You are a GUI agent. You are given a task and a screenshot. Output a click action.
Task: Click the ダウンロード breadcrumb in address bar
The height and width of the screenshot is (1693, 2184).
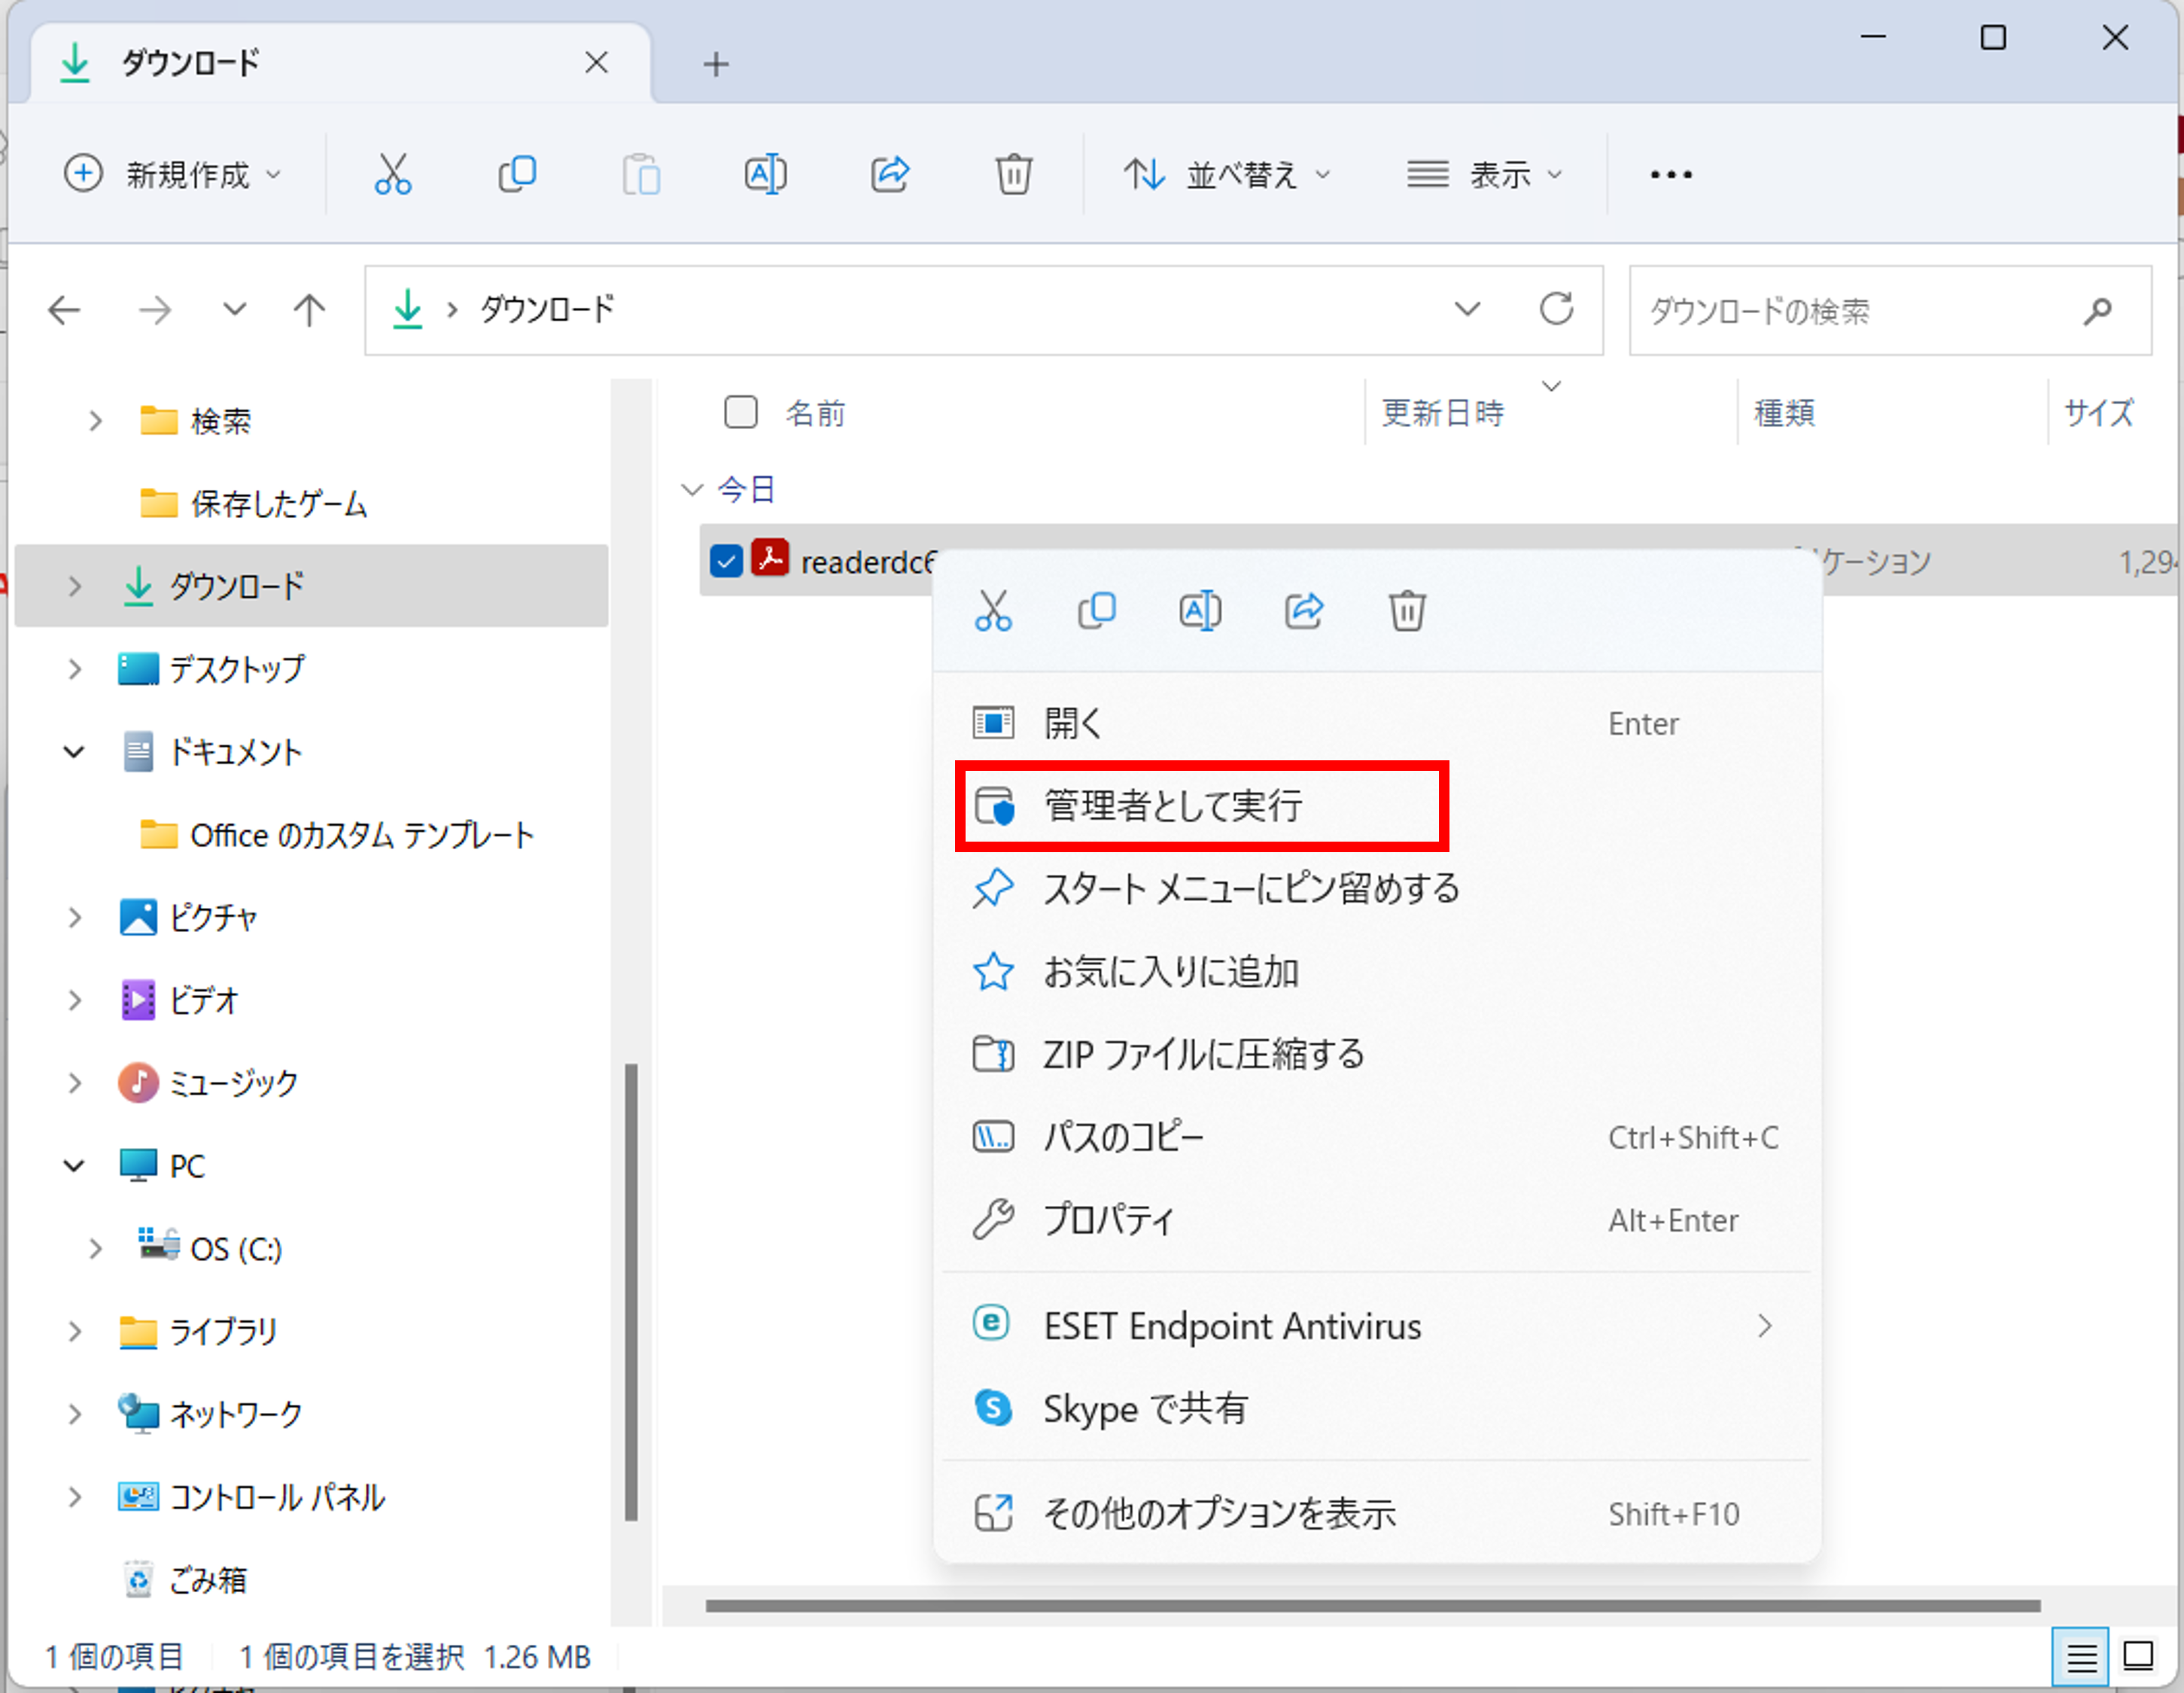pos(548,309)
